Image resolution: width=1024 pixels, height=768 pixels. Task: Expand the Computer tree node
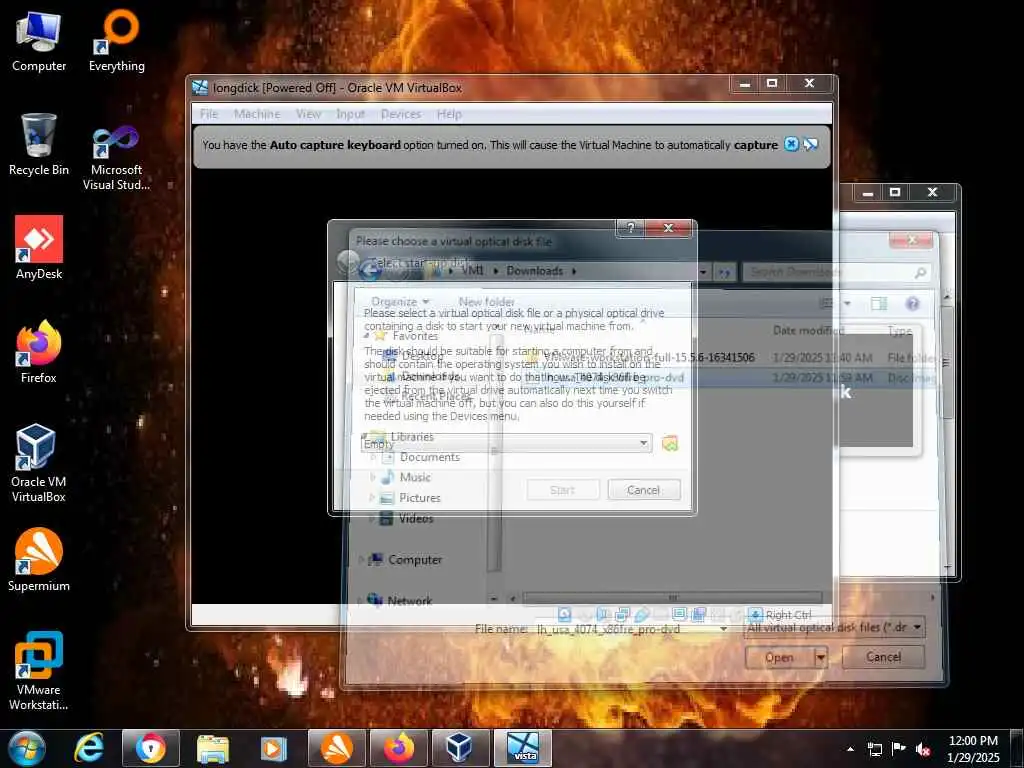click(x=362, y=560)
